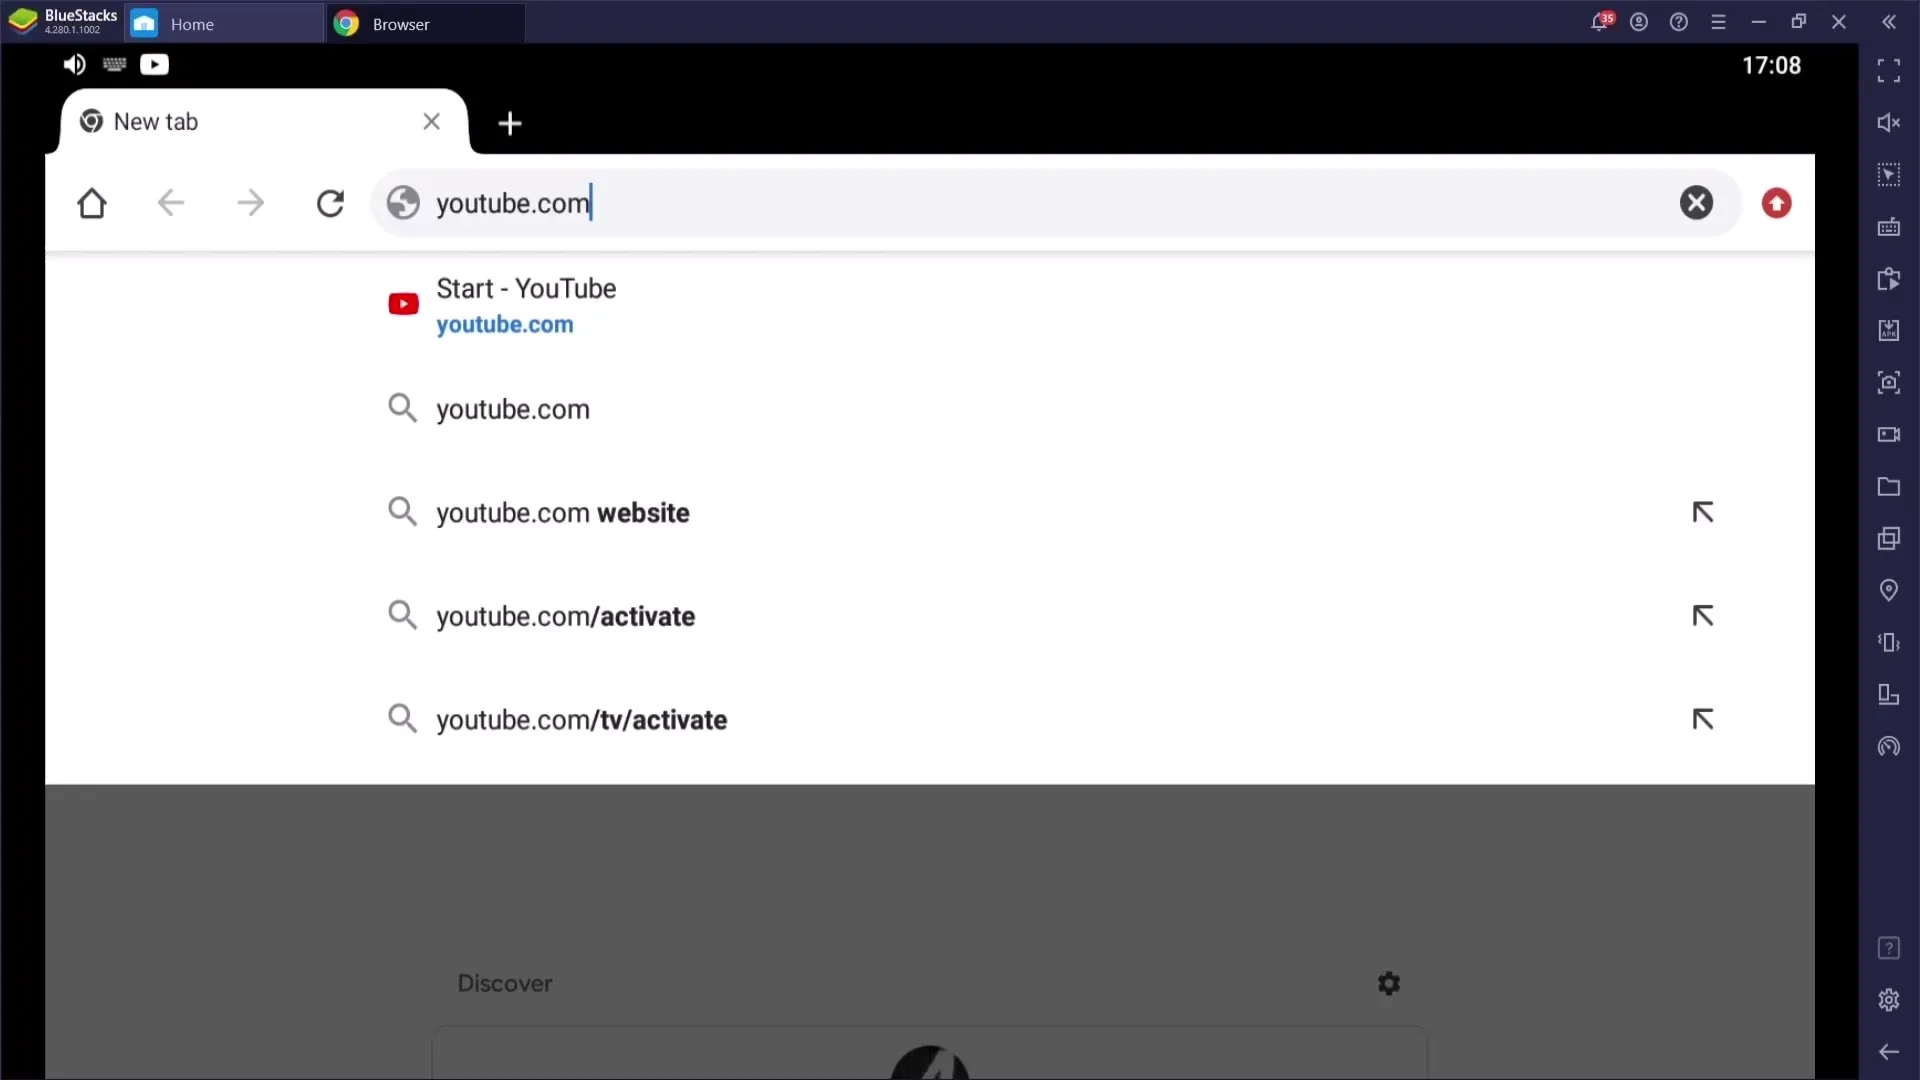Click the red record/stop button in browser

(x=1775, y=203)
